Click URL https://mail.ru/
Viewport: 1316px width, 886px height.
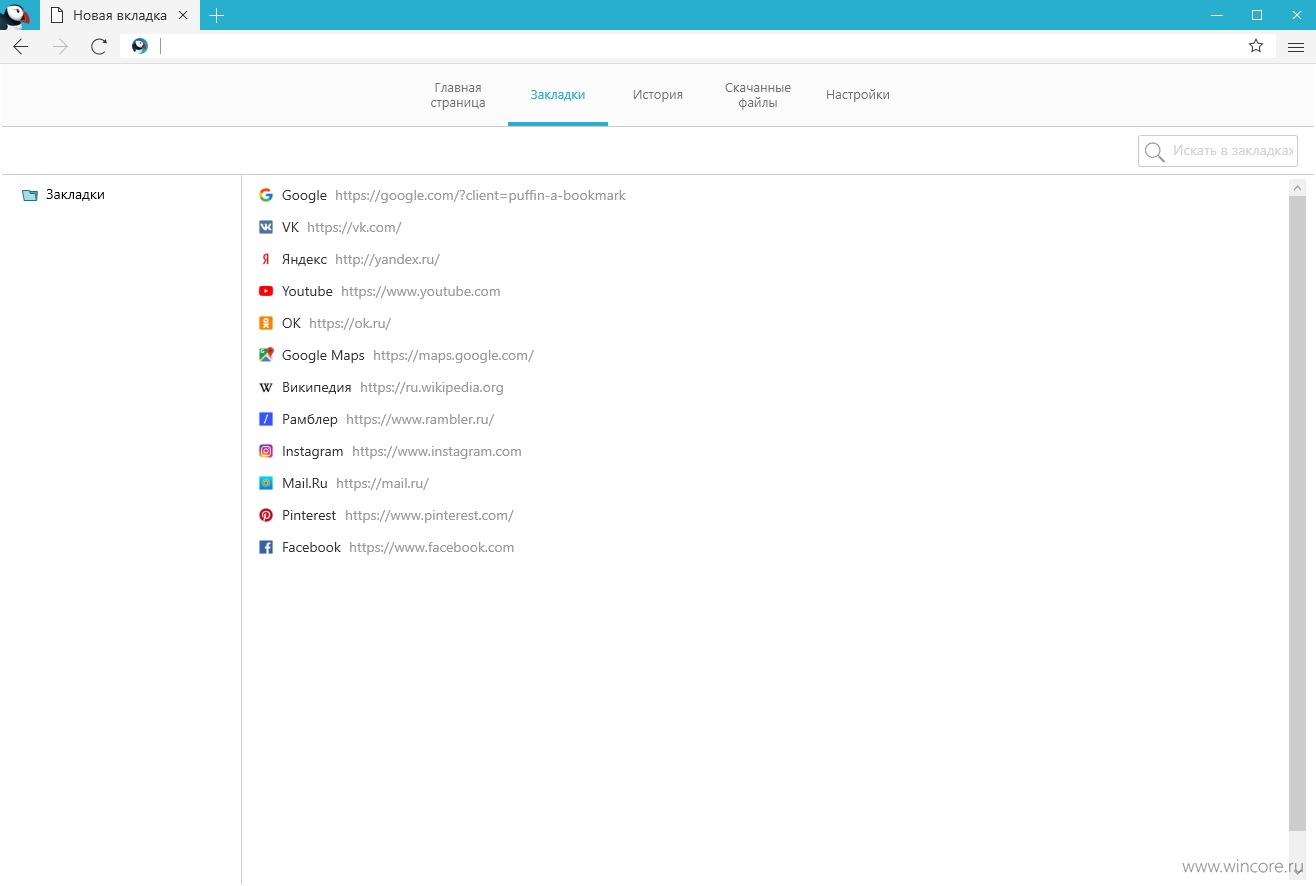(382, 483)
